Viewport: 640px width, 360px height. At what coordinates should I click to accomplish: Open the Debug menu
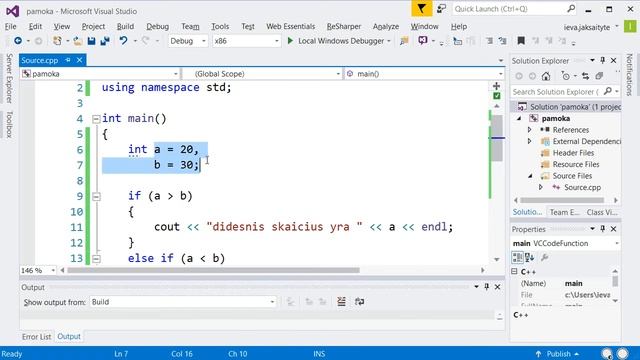click(x=158, y=27)
